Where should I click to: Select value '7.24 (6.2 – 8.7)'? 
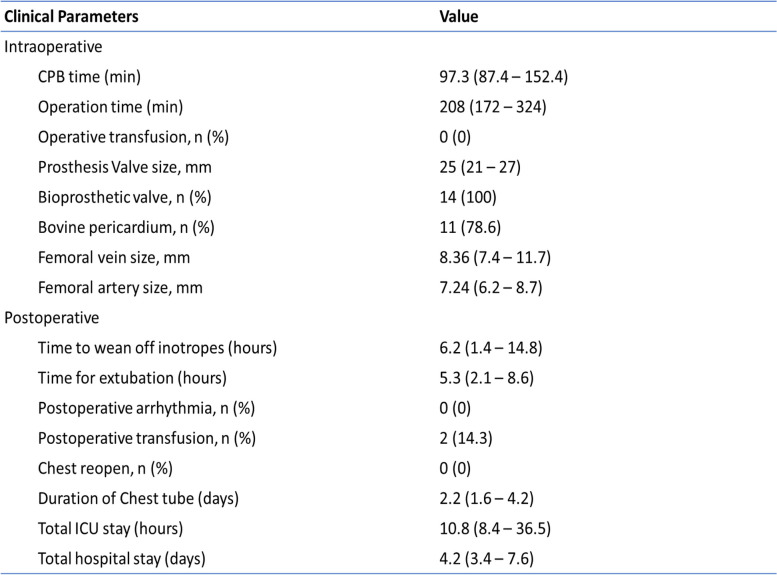point(491,288)
